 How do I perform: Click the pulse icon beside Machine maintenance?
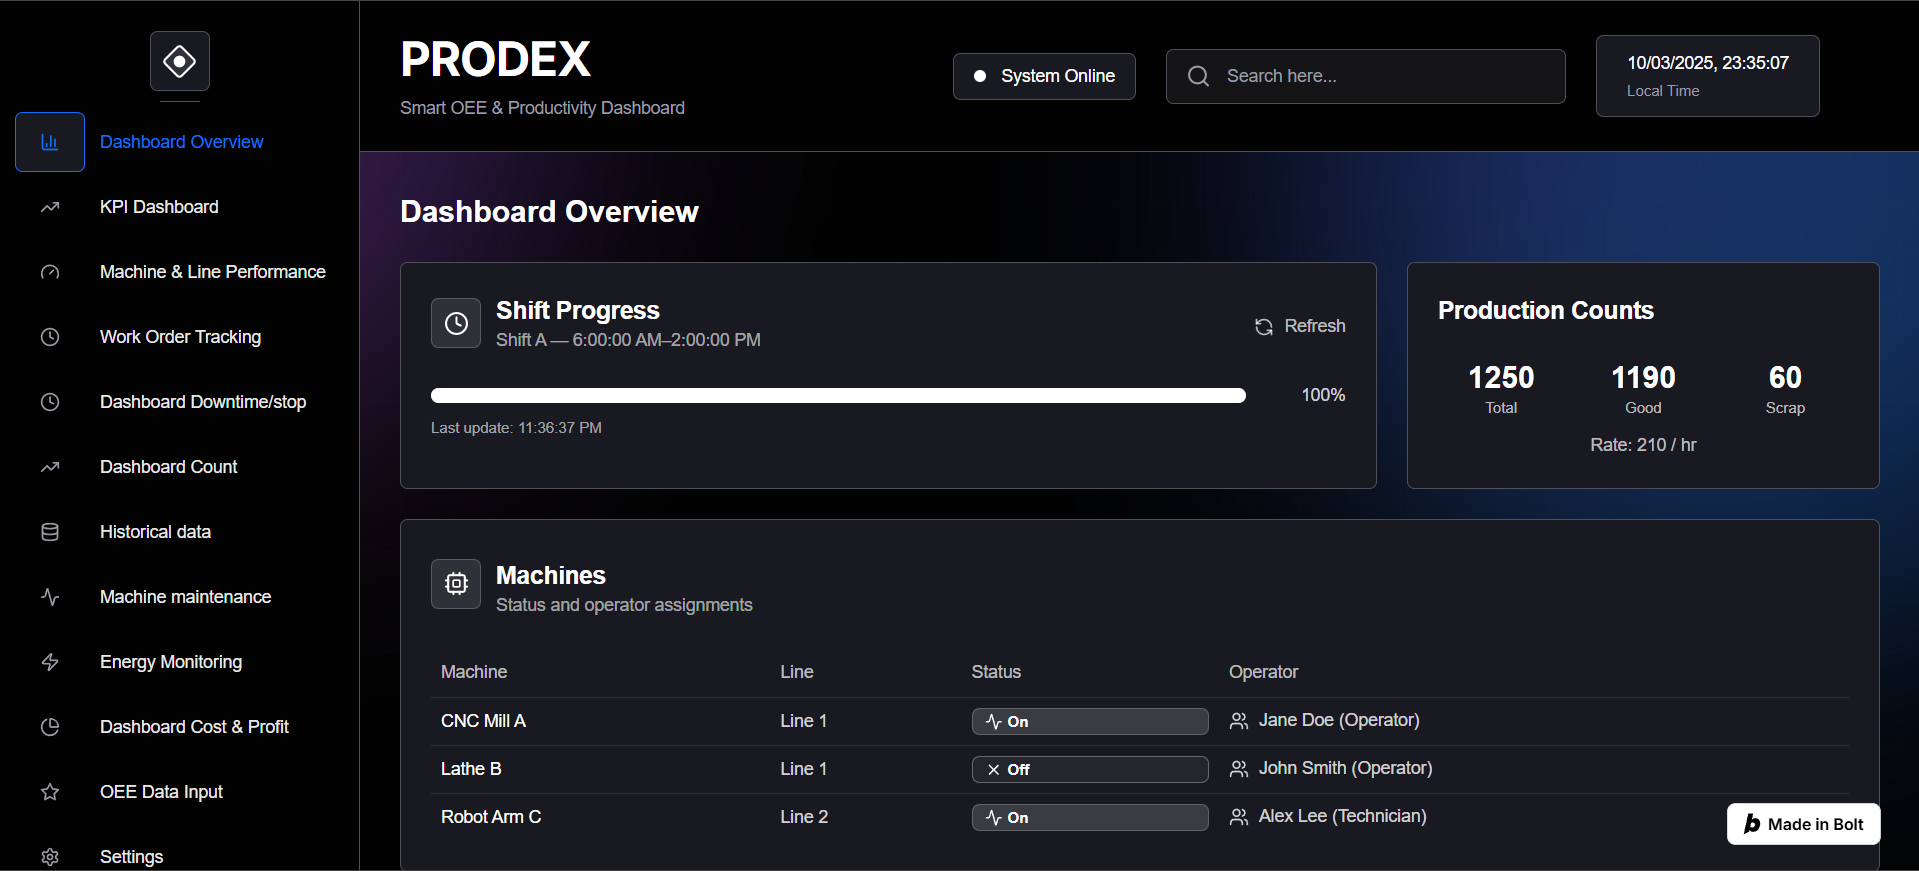[x=50, y=597]
